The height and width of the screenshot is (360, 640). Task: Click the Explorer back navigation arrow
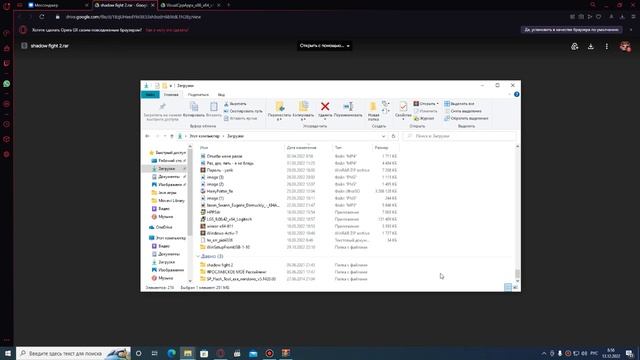point(147,136)
